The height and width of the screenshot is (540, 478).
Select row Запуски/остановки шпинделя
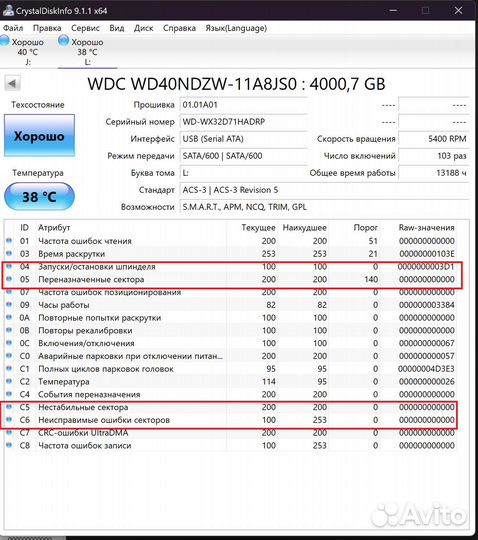(x=231, y=266)
